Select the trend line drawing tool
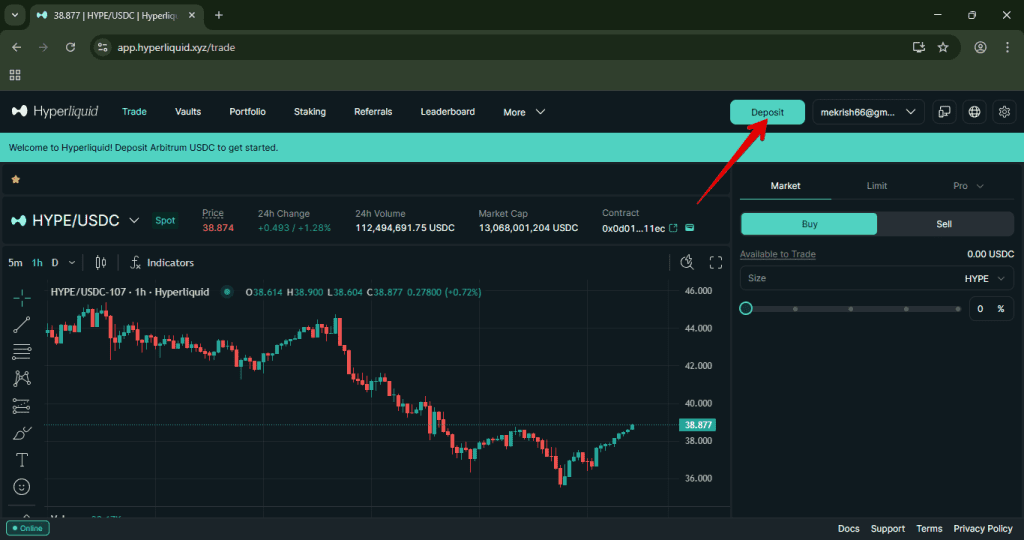Image resolution: width=1024 pixels, height=540 pixels. pos(21,324)
